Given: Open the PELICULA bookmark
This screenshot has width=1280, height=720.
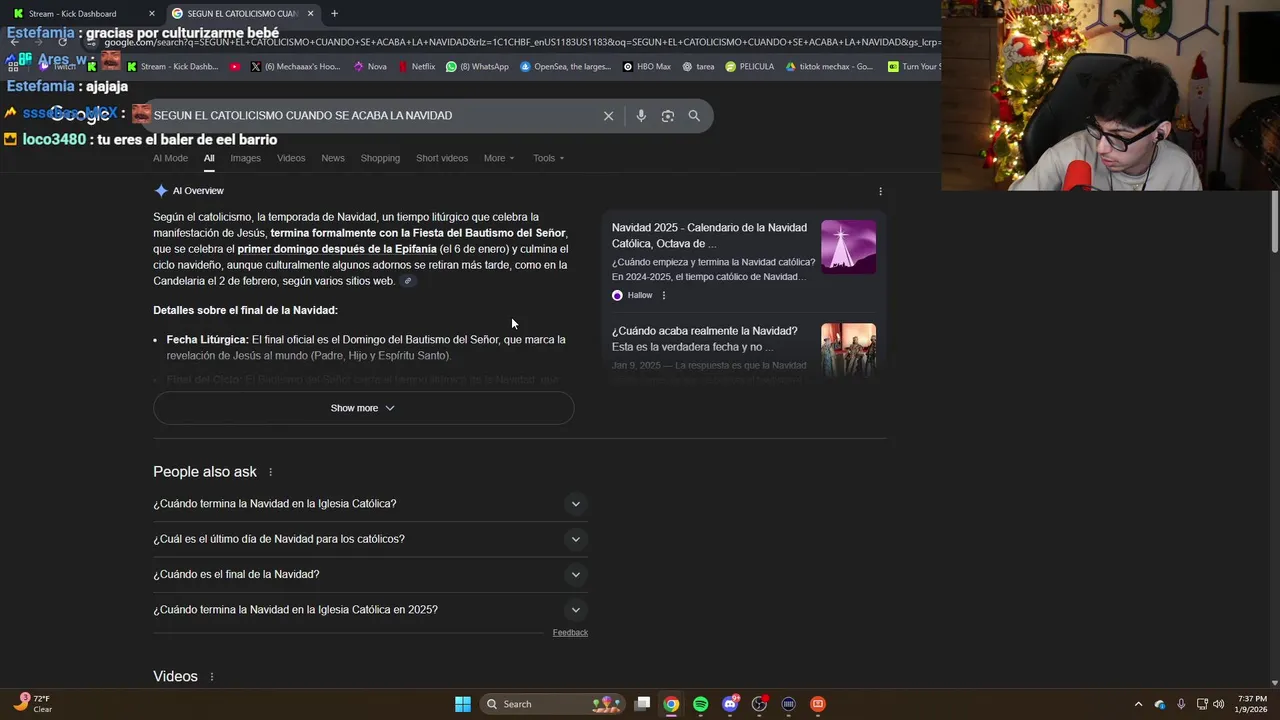Looking at the screenshot, I should pyautogui.click(x=750, y=67).
